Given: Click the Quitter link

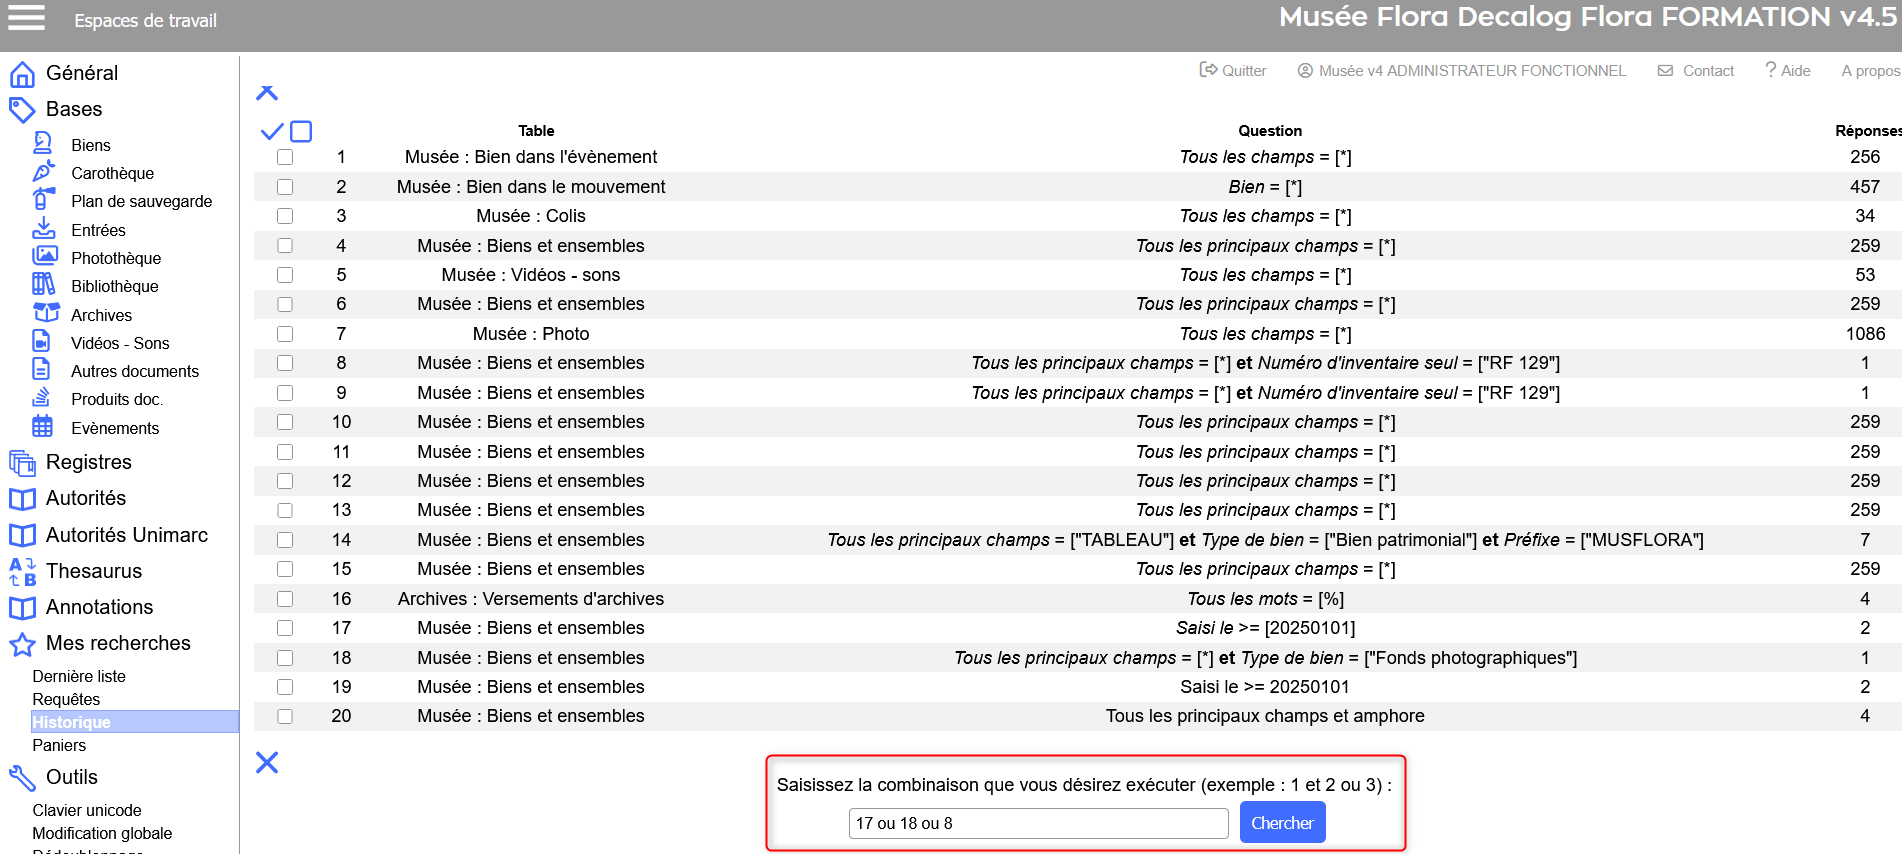Looking at the screenshot, I should click(x=1233, y=71).
